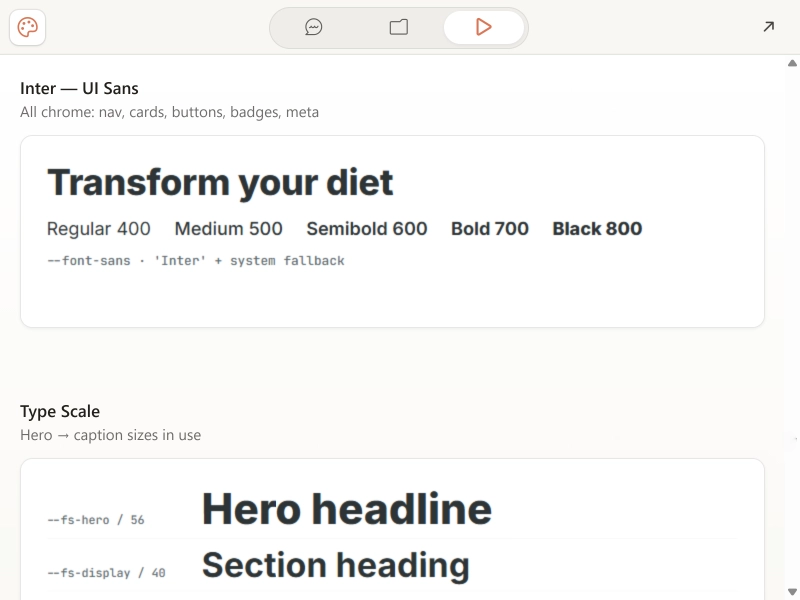Click the 'Inter — UI Sans' heading
The image size is (800, 600).
(x=79, y=88)
